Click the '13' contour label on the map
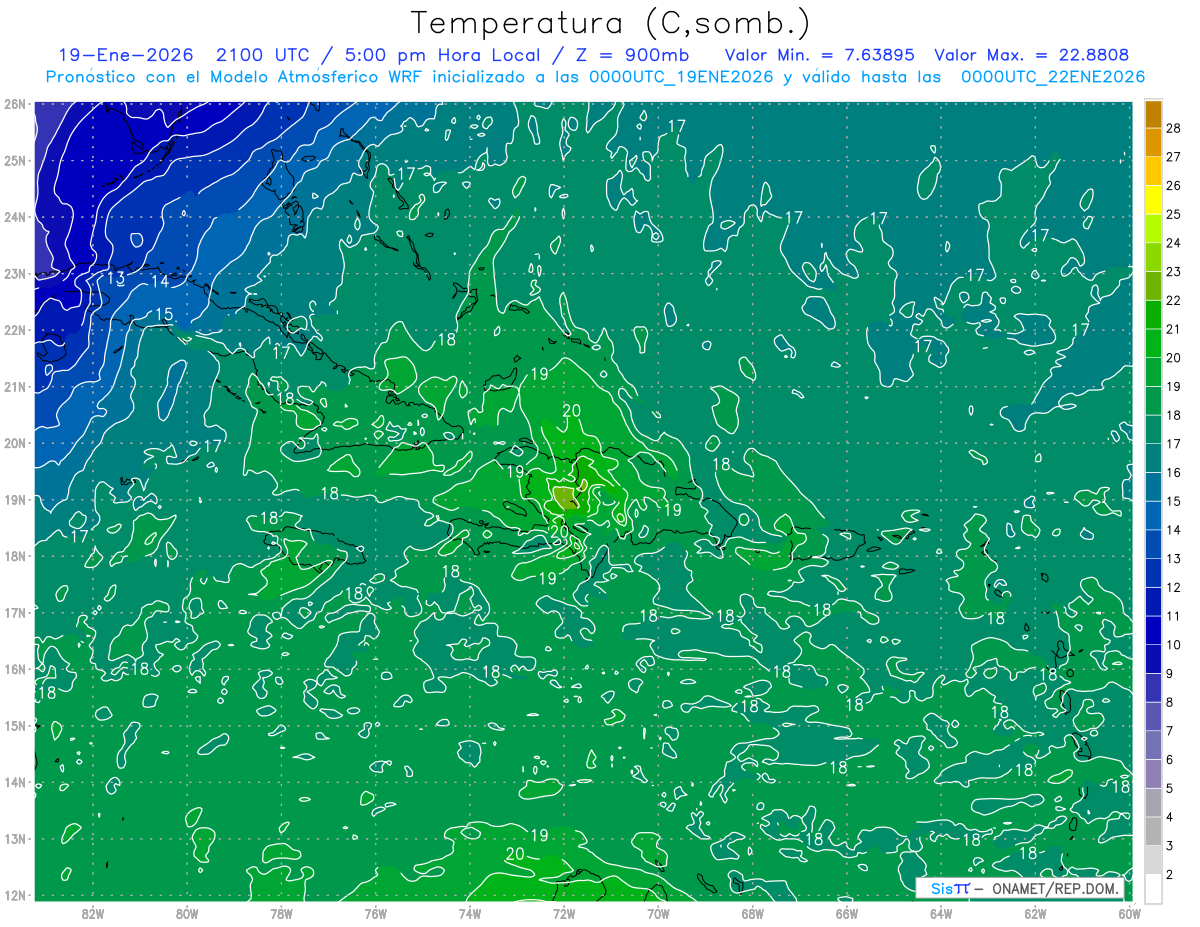 pos(116,278)
